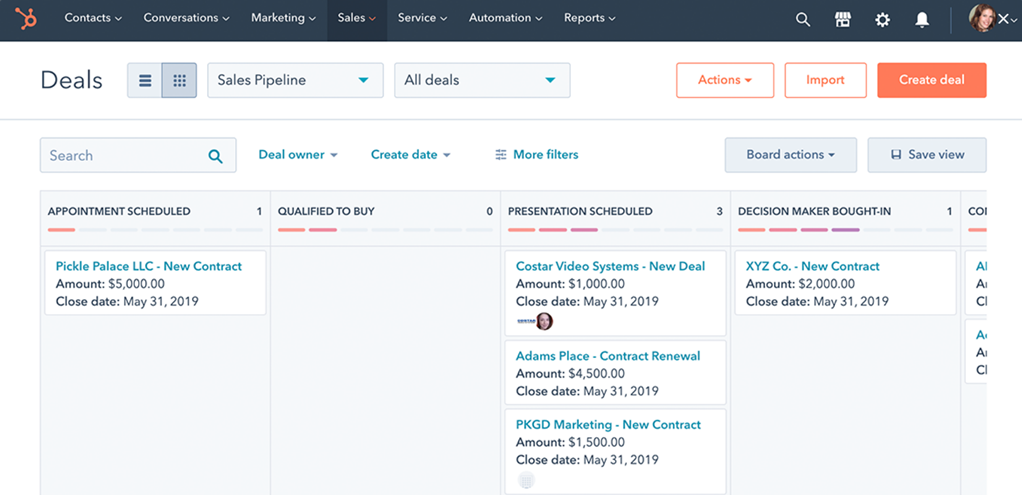This screenshot has width=1022, height=495.
Task: Open the Reports menu
Action: point(589,18)
